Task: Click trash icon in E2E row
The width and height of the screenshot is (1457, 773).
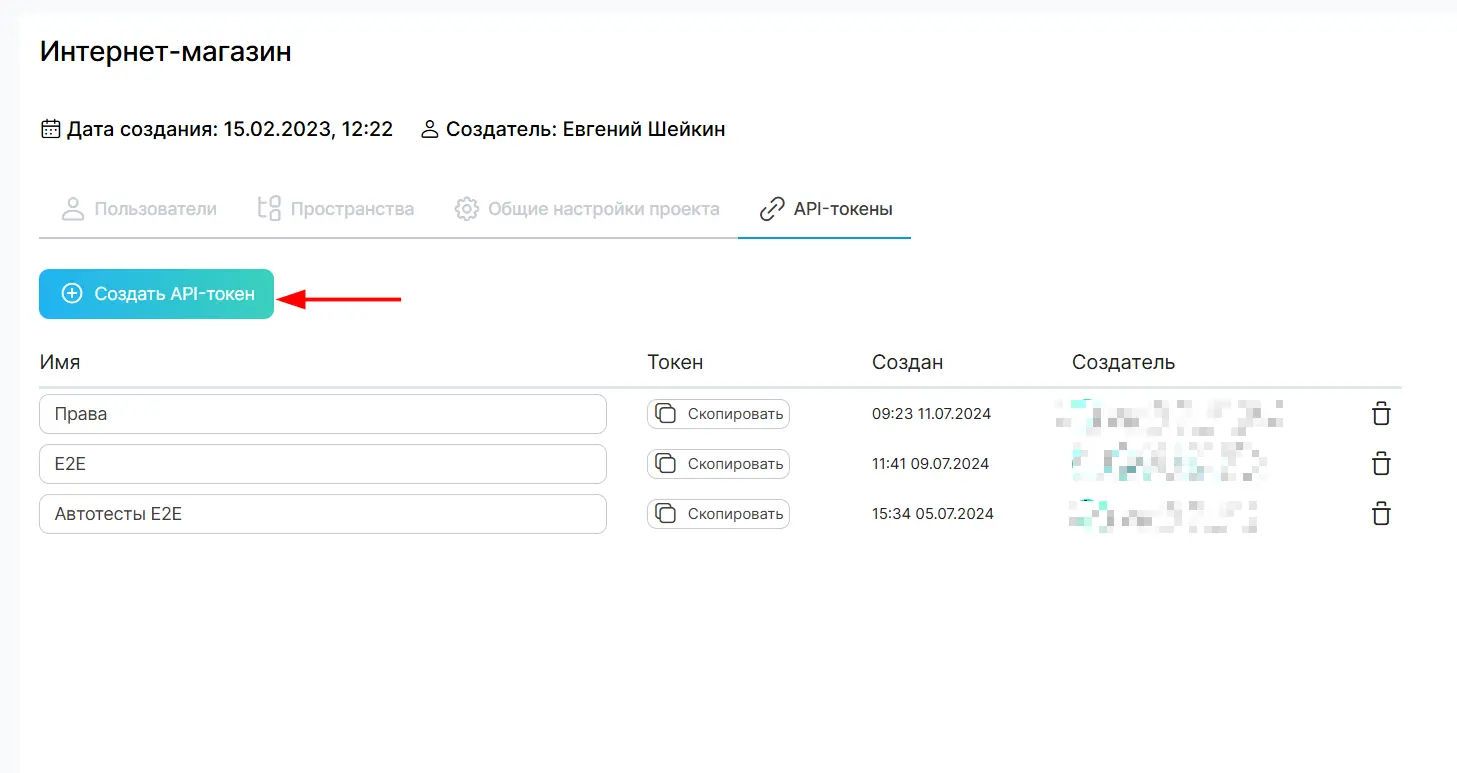Action: click(1380, 464)
